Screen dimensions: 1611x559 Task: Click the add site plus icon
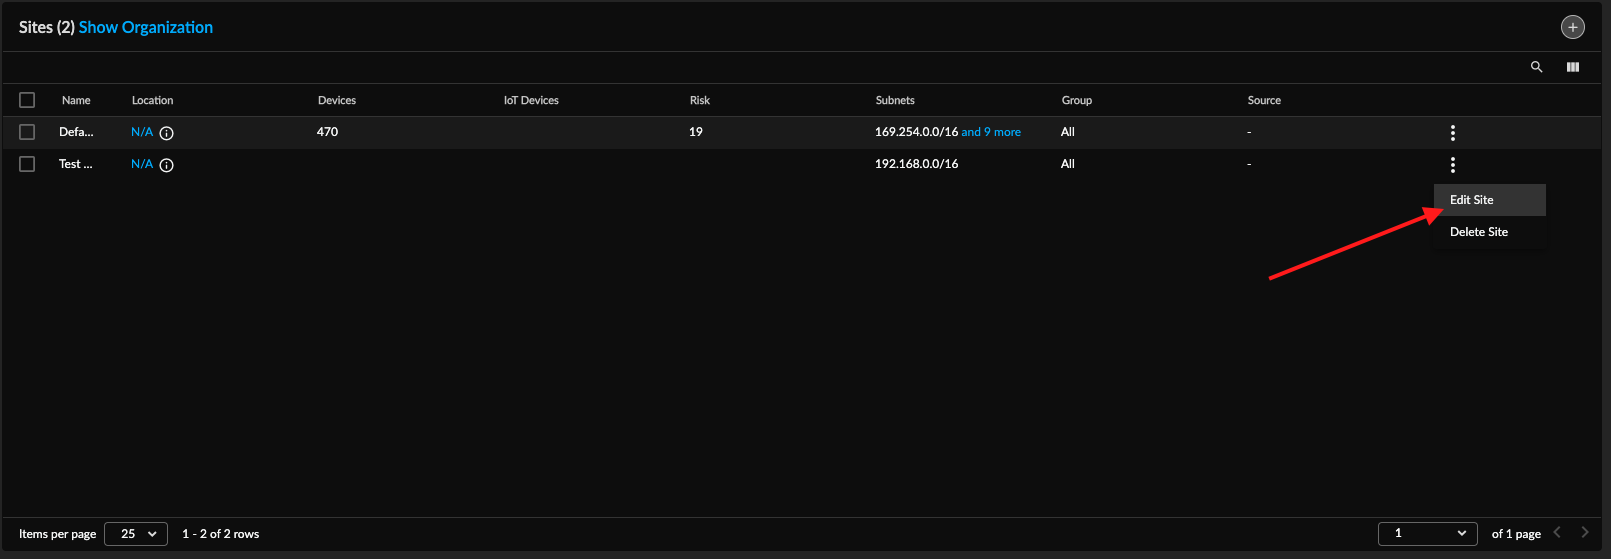click(x=1572, y=28)
